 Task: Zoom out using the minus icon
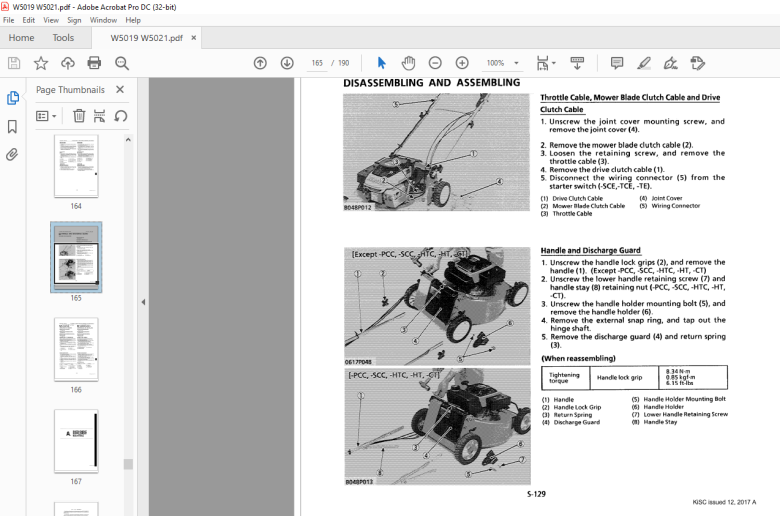pyautogui.click(x=435, y=63)
